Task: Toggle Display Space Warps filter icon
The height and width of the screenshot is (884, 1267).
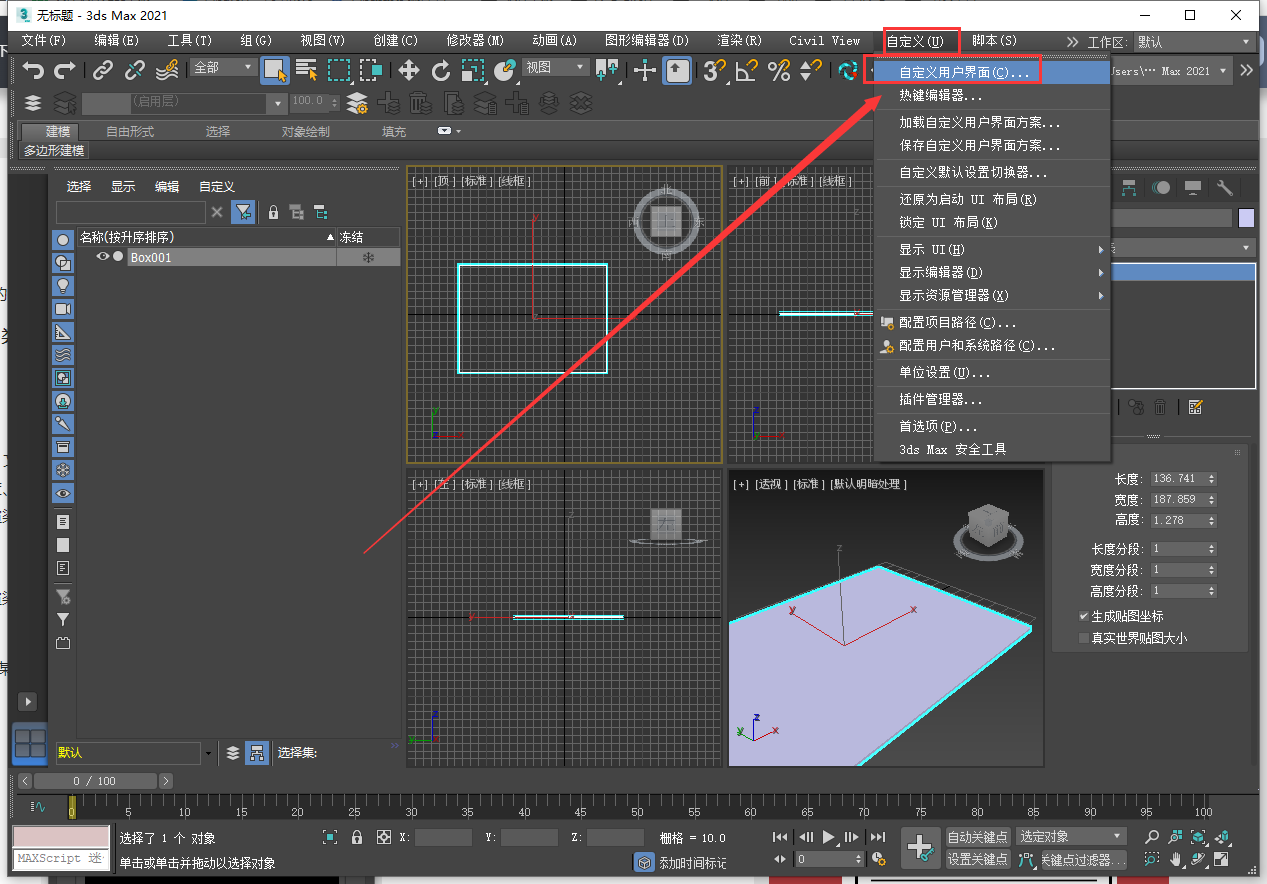Action: [63, 355]
